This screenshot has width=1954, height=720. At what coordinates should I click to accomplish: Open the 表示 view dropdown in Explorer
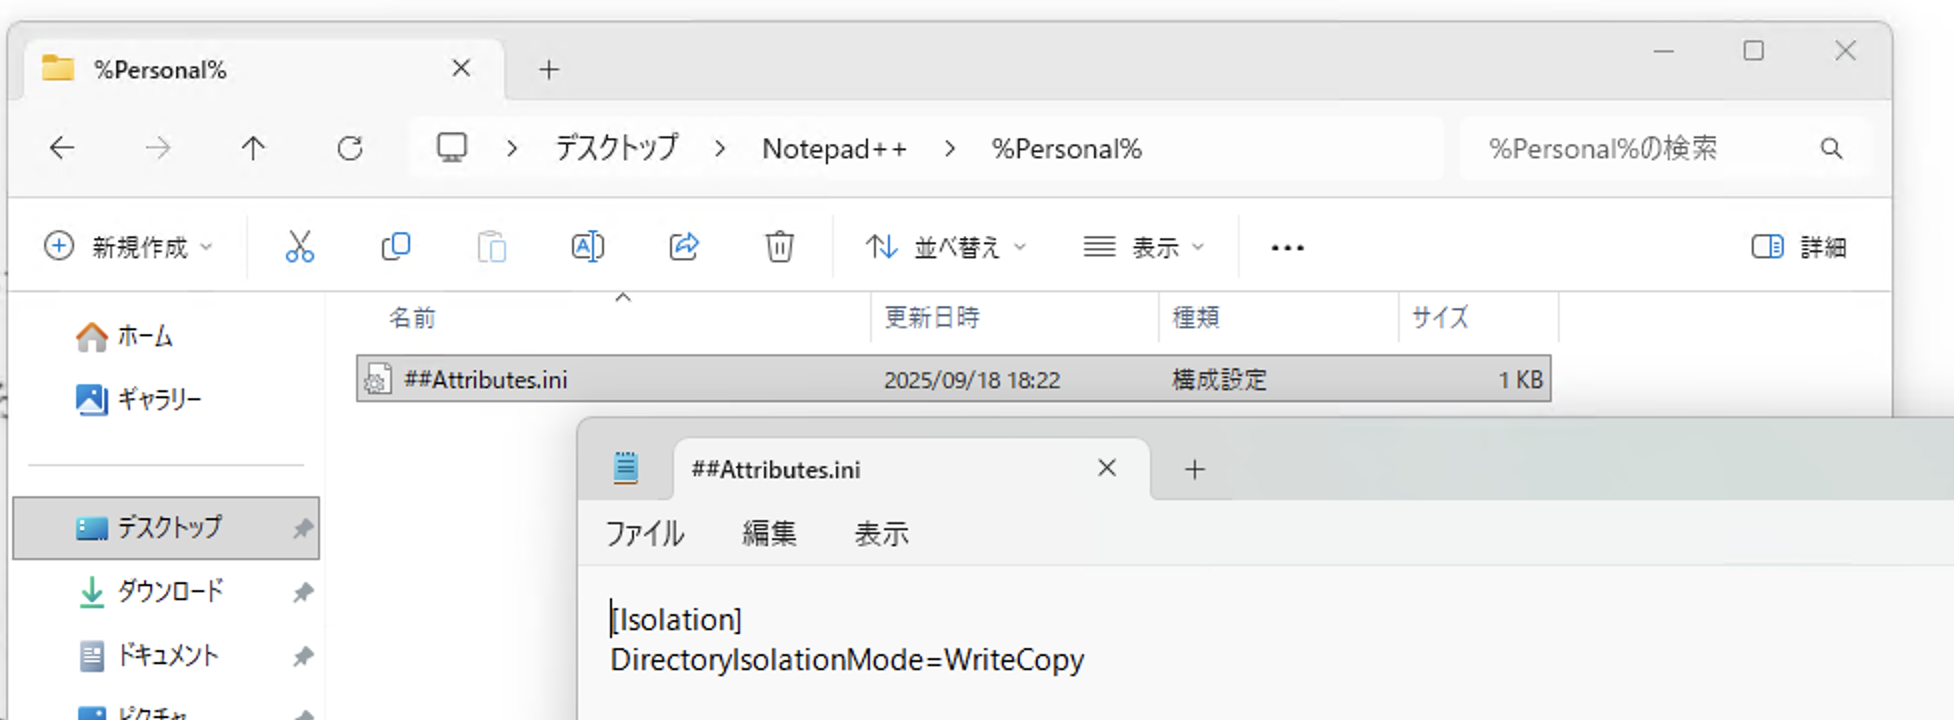(1144, 247)
